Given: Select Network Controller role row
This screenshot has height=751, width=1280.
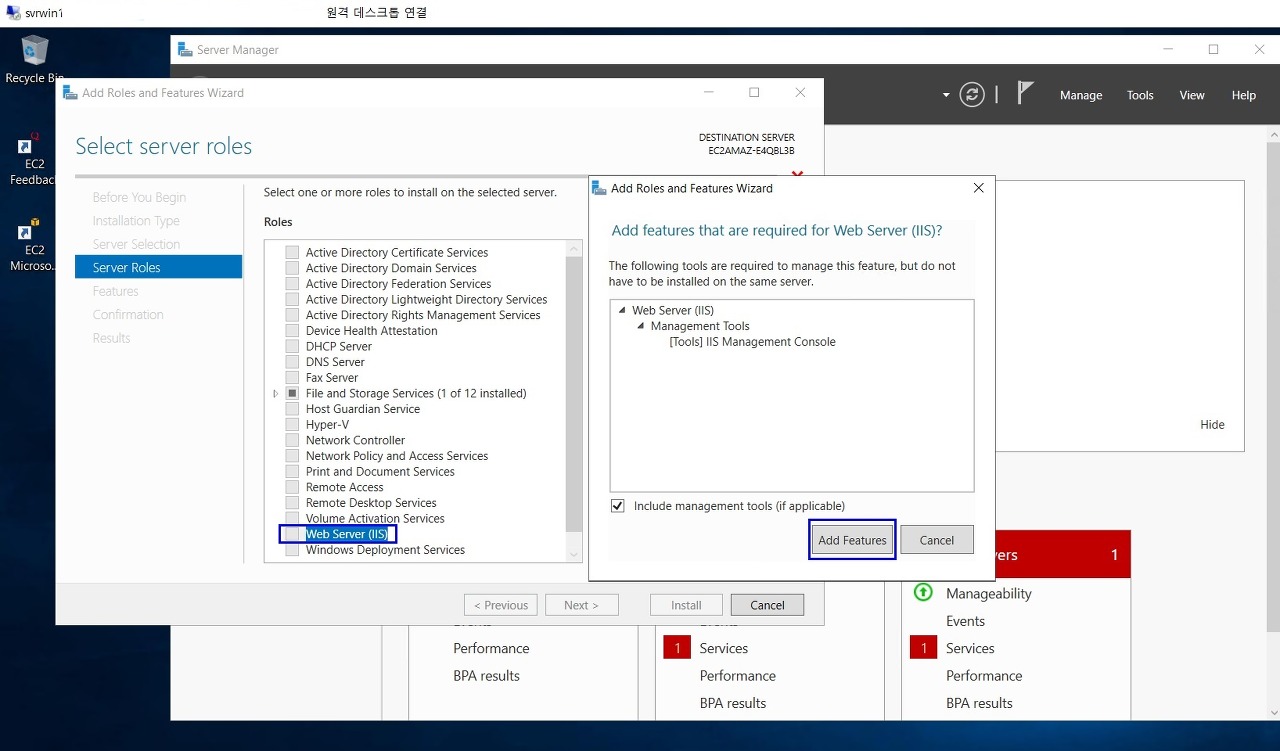Looking at the screenshot, I should click(x=355, y=440).
